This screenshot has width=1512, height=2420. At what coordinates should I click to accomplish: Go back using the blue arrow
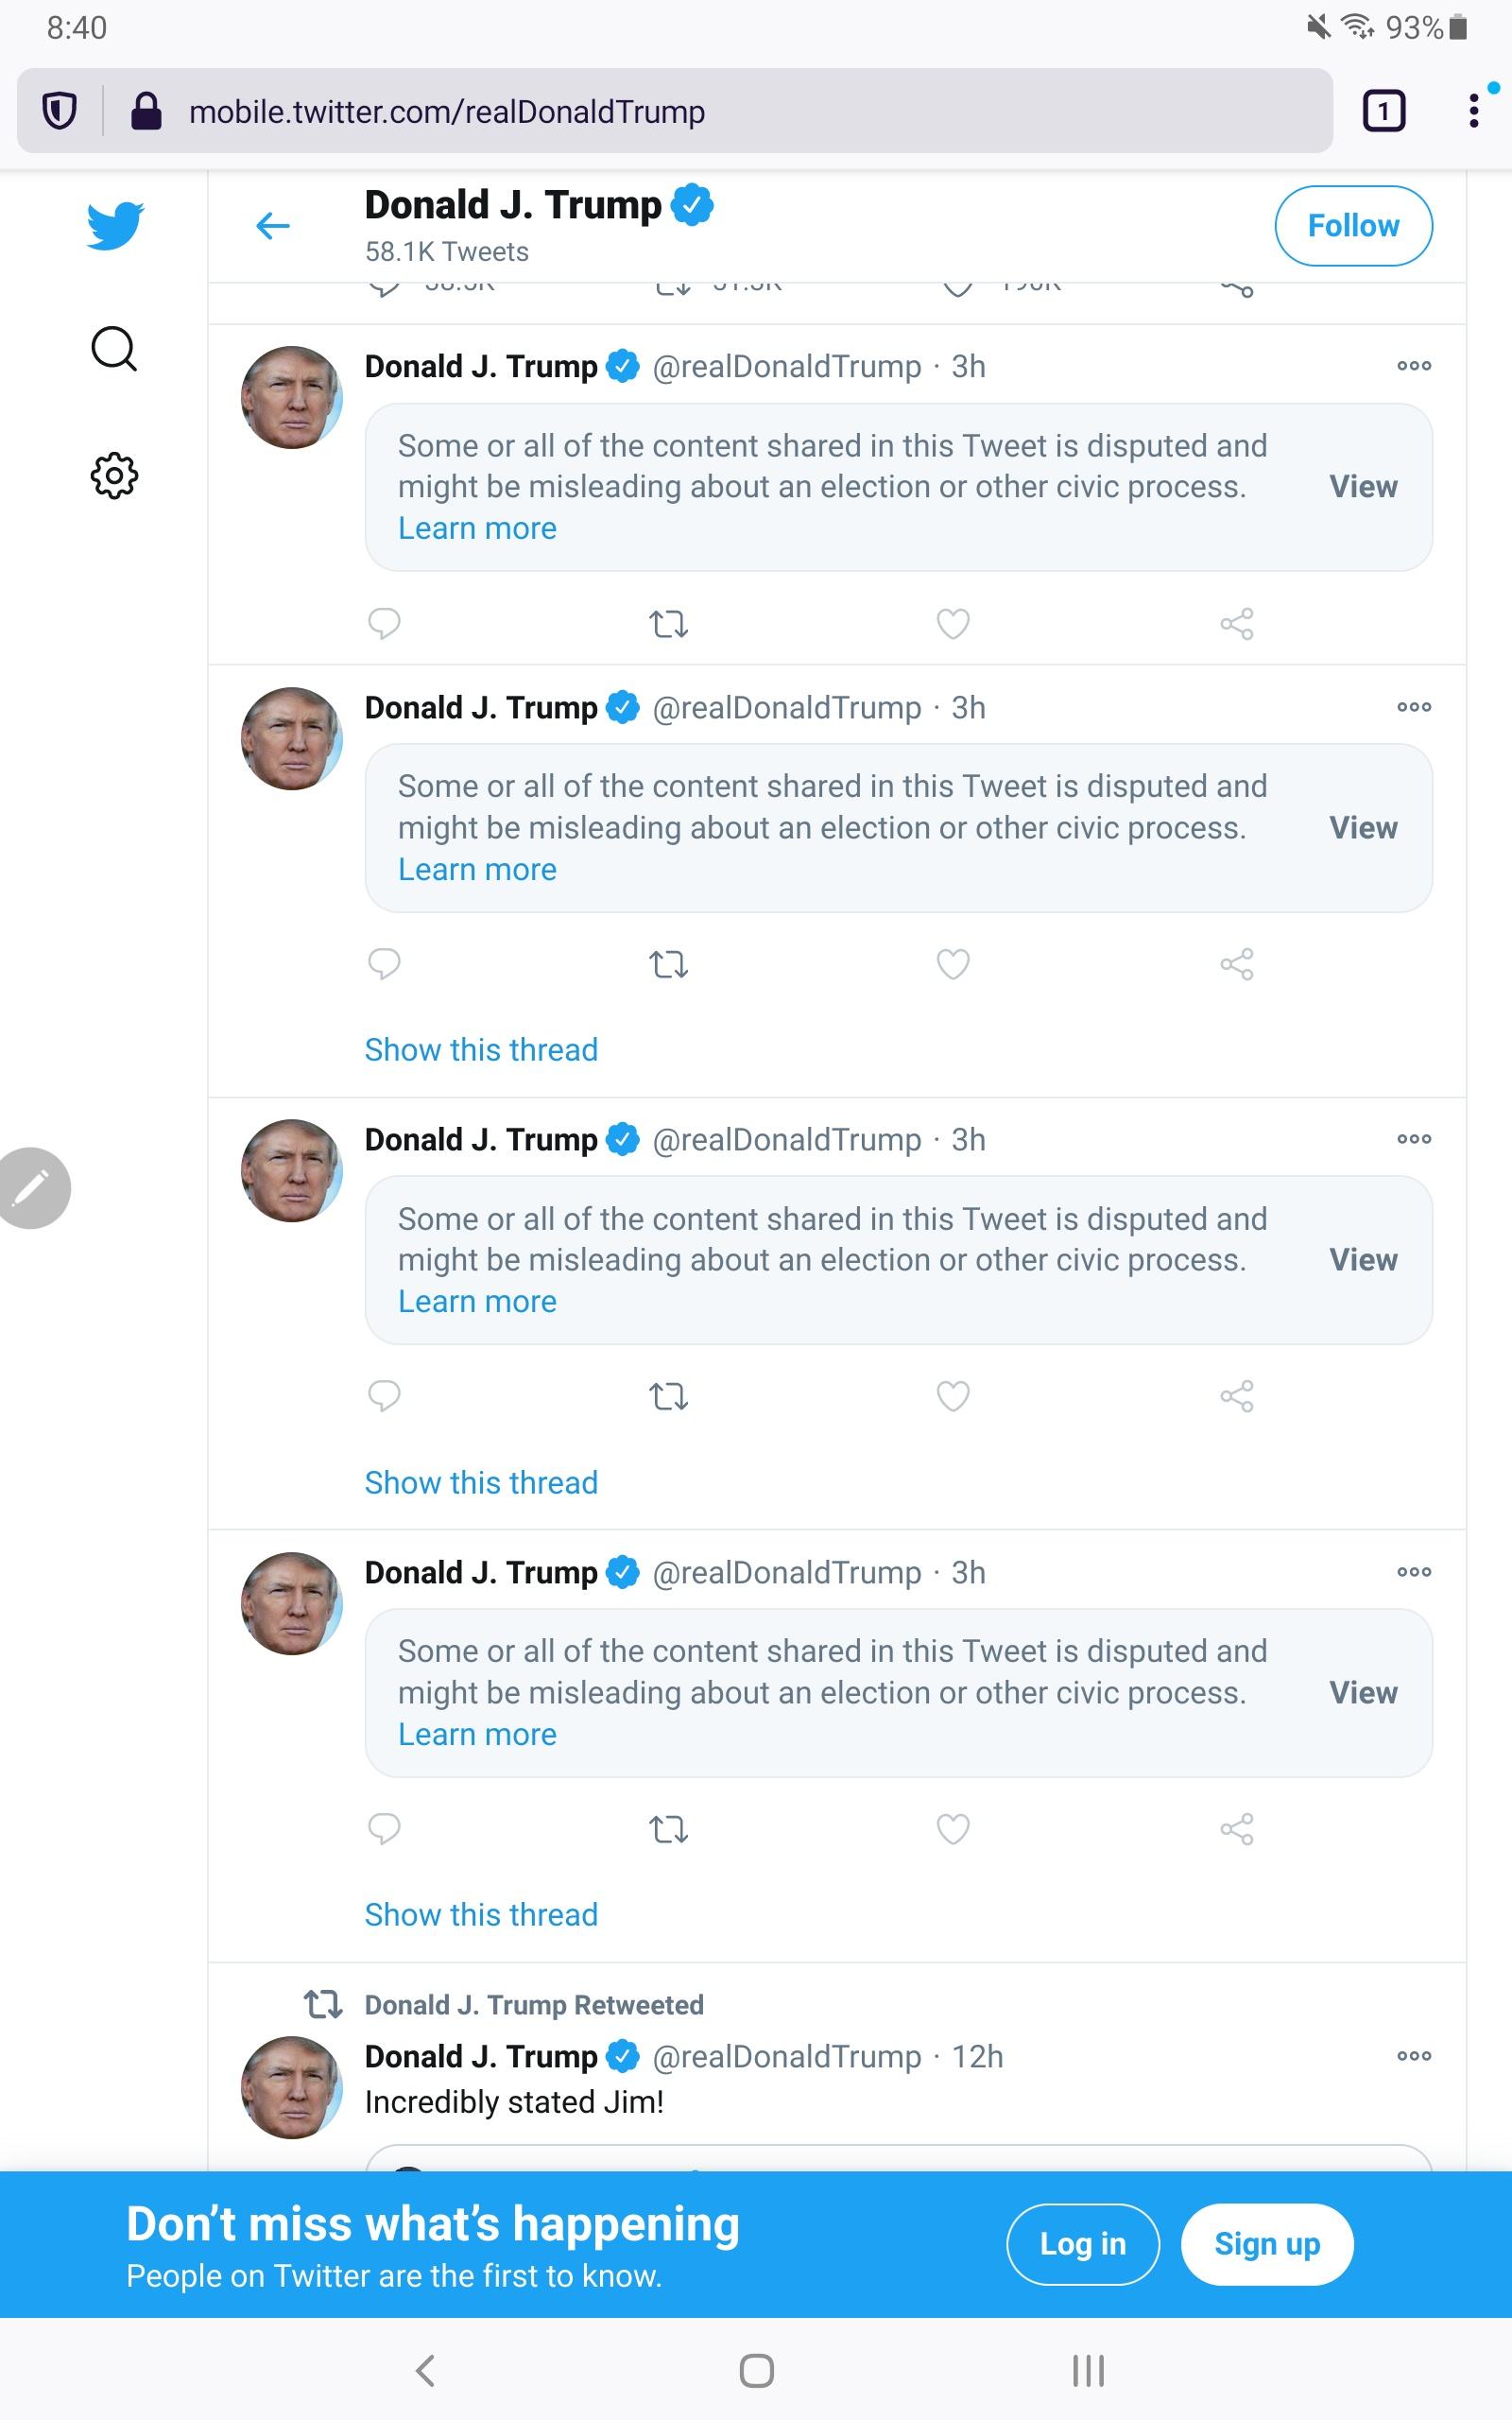tap(273, 226)
